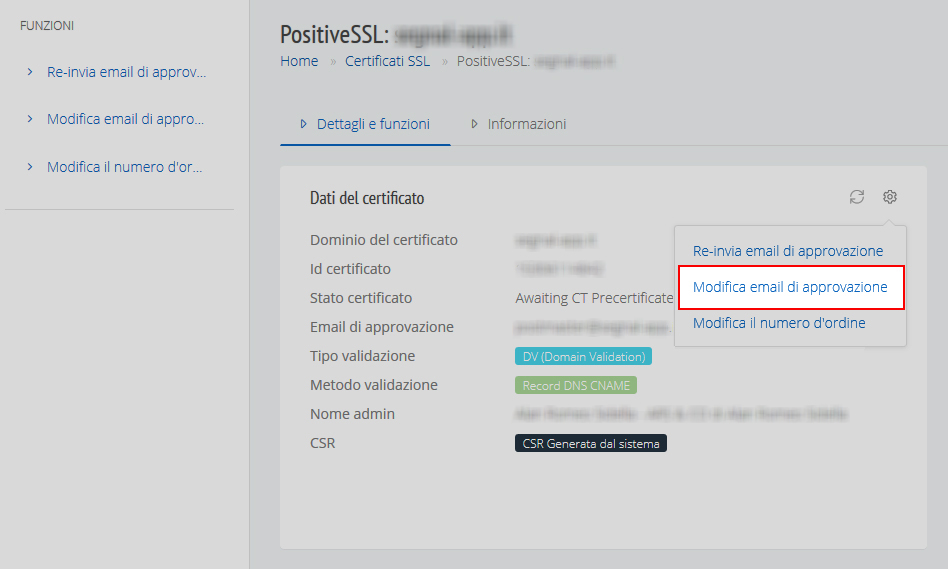Click the Nome admin label

pyautogui.click(x=352, y=414)
